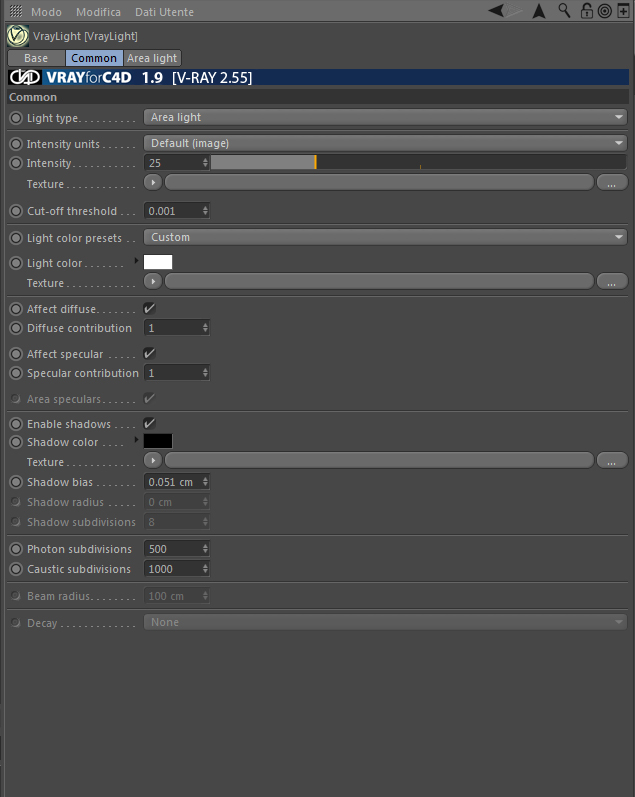Toggle keyframe dot for Diffuse contribution

16,328
